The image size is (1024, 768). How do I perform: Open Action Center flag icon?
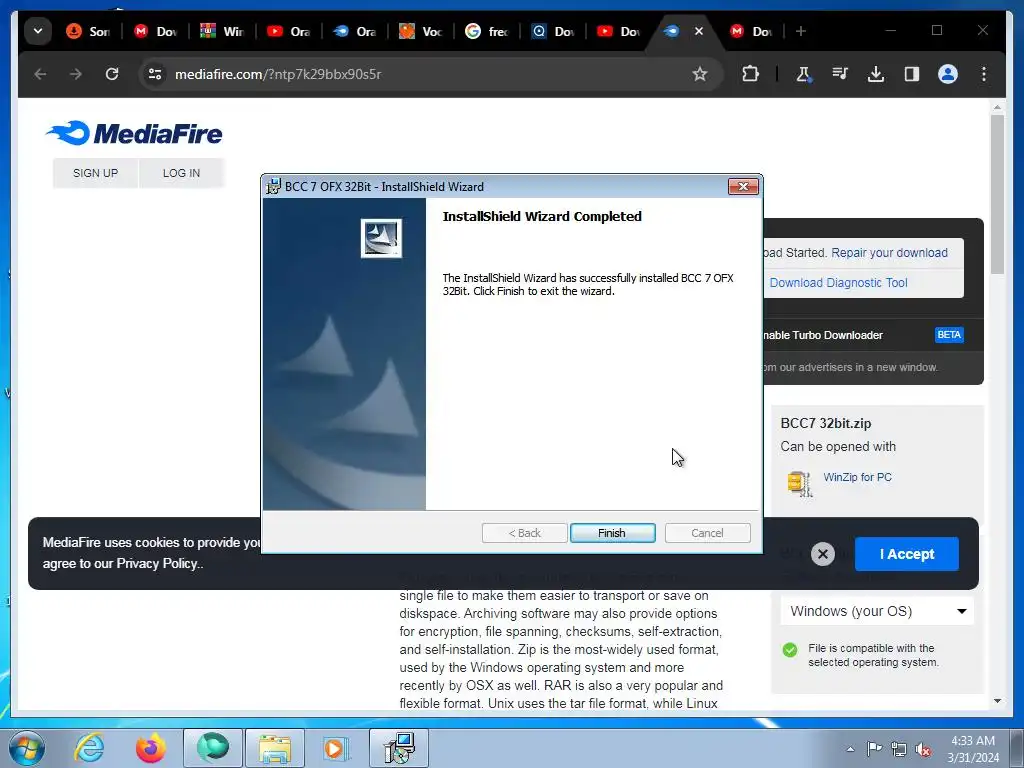(874, 749)
